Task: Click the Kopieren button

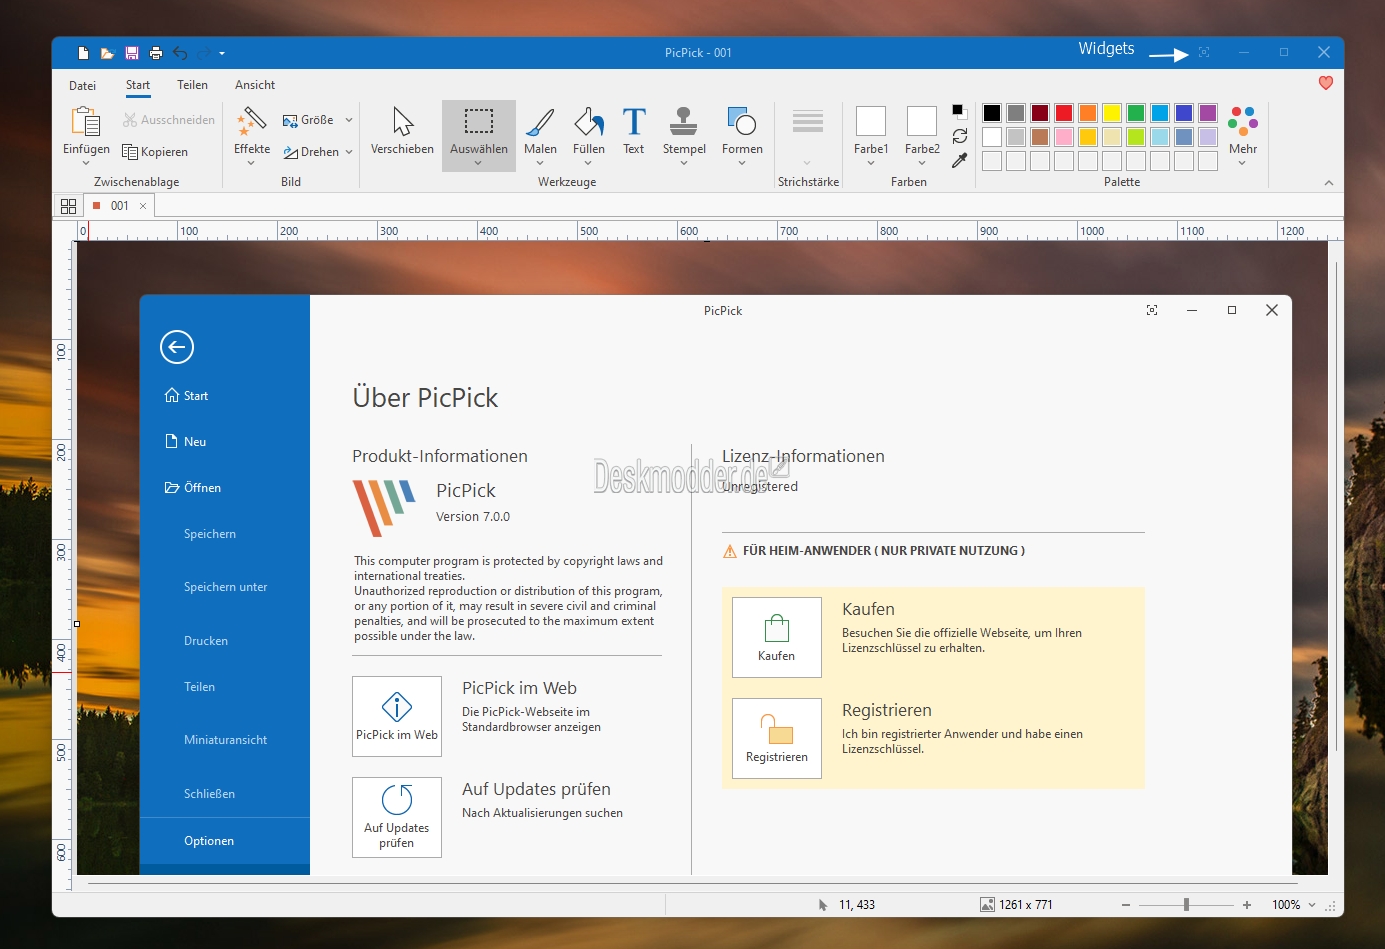Action: point(156,152)
